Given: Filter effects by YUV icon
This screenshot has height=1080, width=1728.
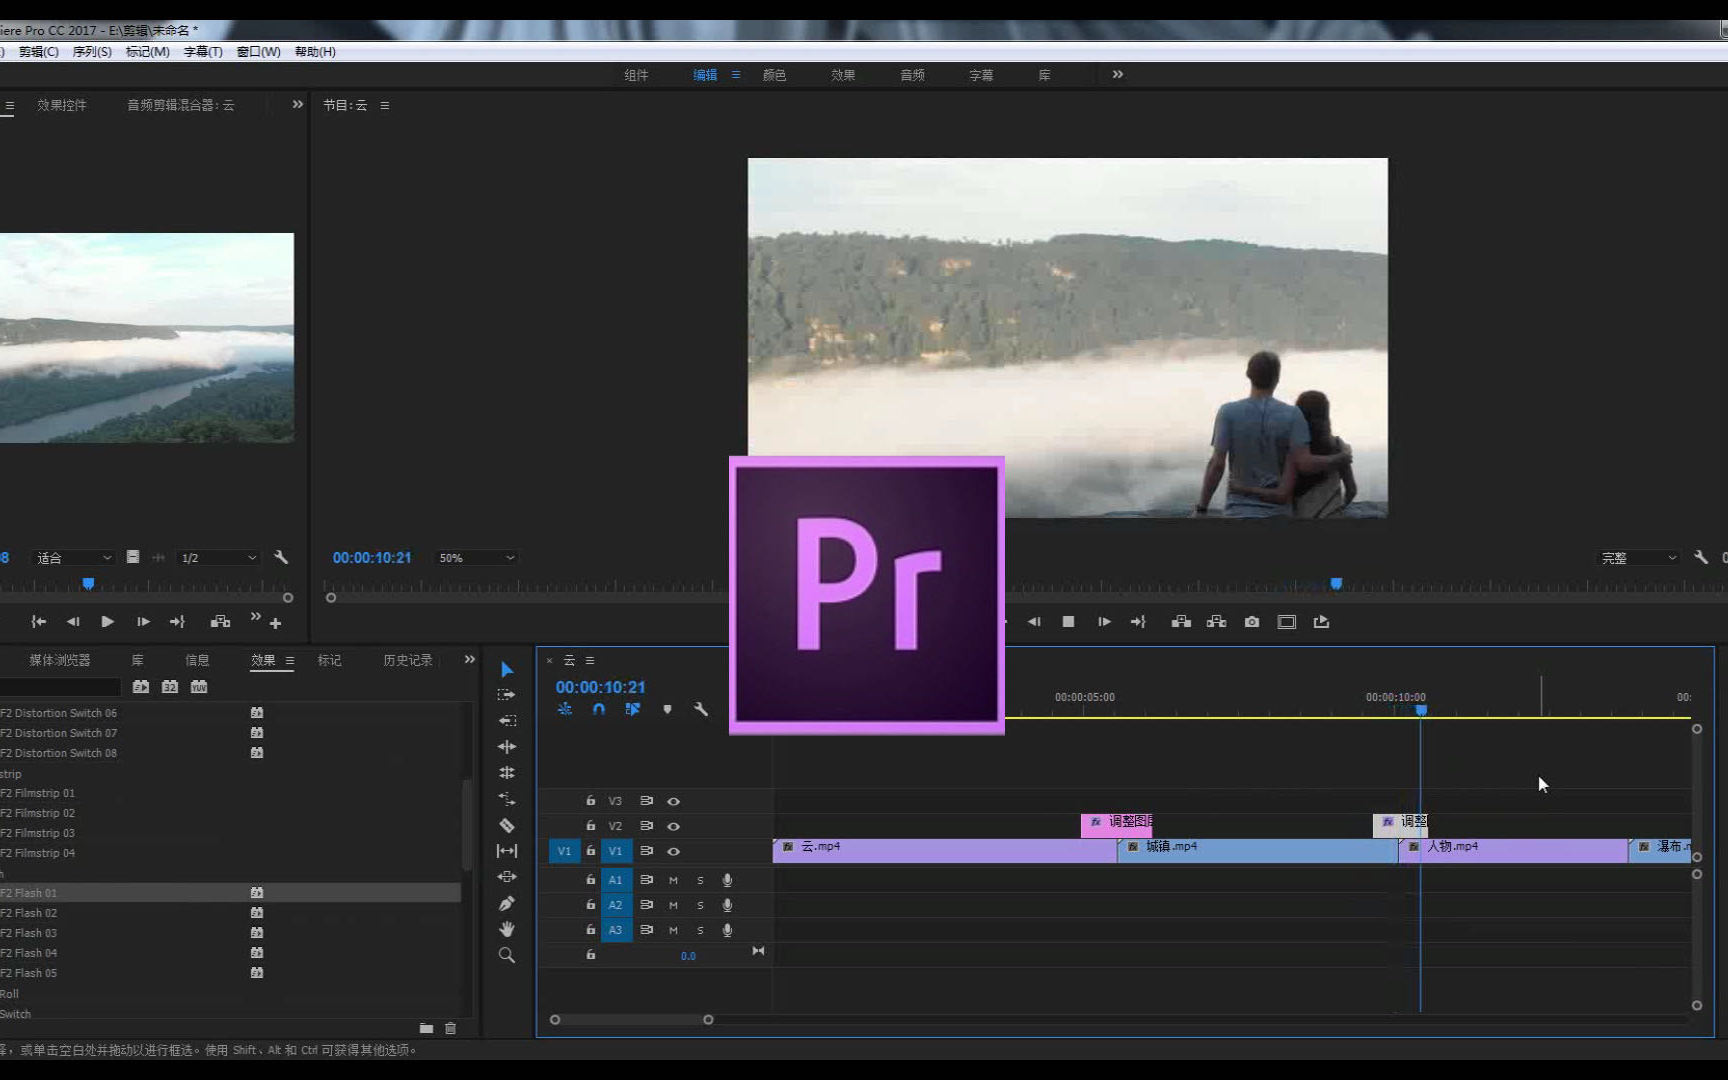Looking at the screenshot, I should [x=199, y=687].
